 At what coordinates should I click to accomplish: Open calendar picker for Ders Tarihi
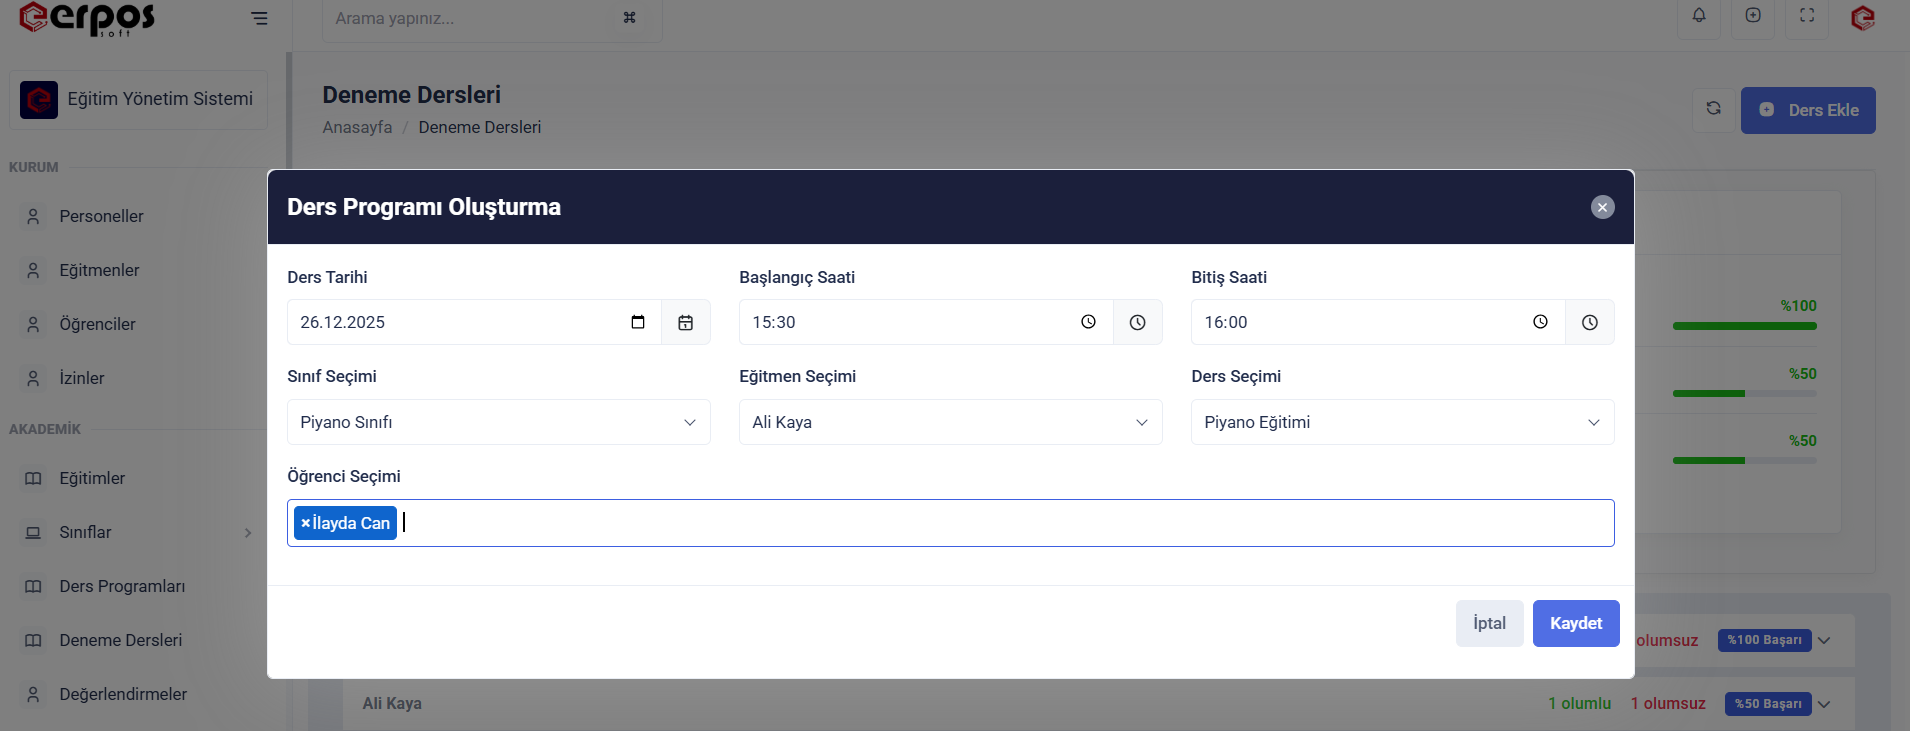pyautogui.click(x=685, y=322)
